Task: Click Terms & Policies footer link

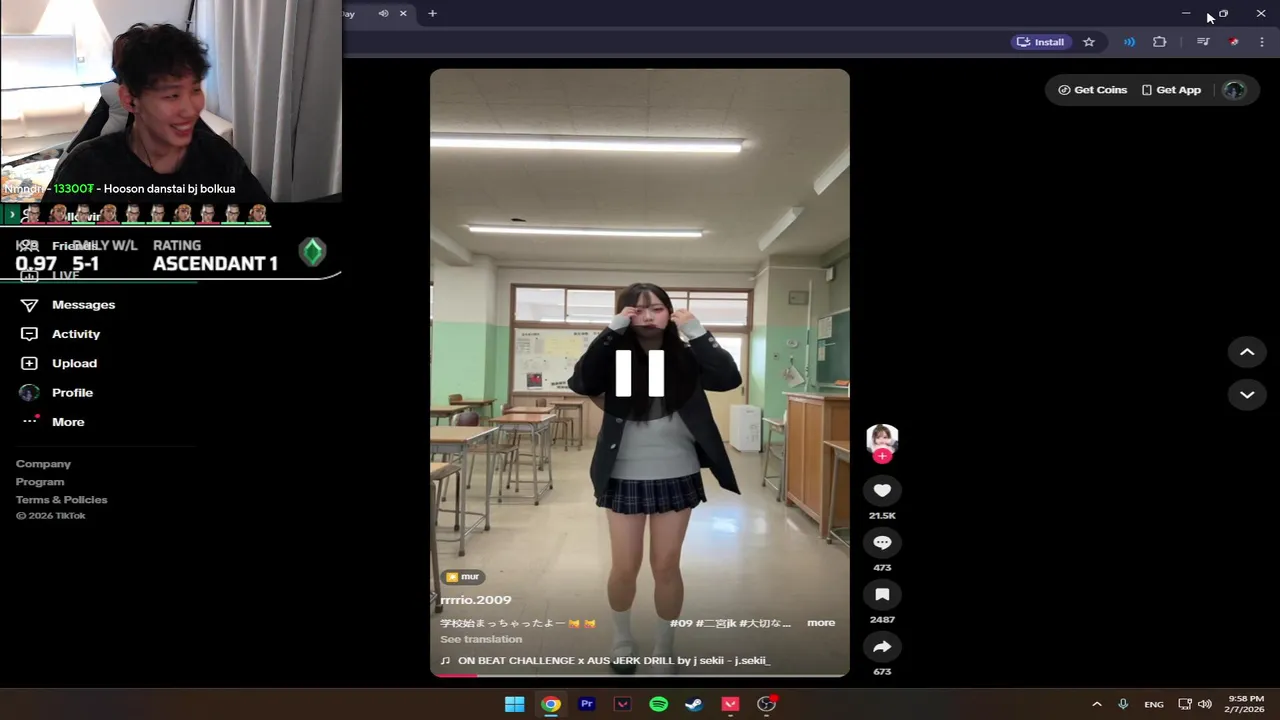Action: pos(61,500)
